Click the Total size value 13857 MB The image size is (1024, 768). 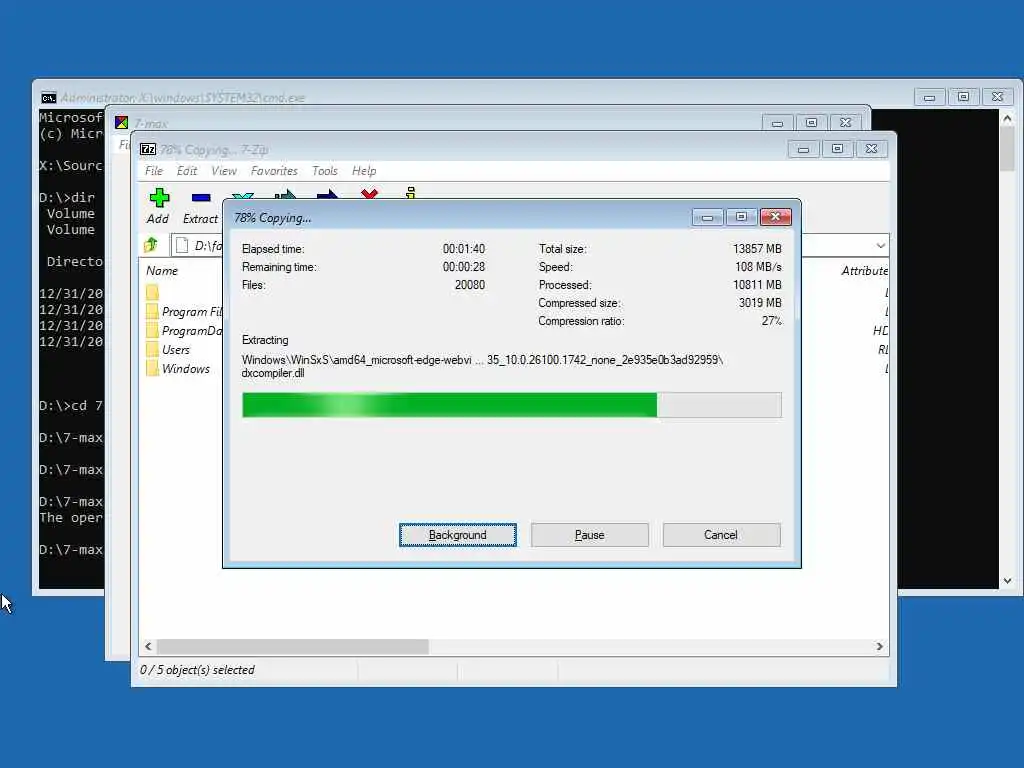point(758,249)
